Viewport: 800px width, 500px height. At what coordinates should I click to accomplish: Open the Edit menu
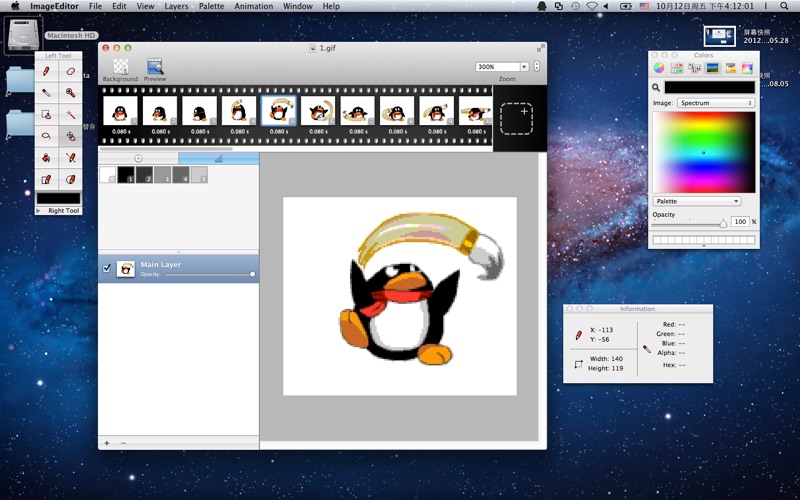[119, 6]
